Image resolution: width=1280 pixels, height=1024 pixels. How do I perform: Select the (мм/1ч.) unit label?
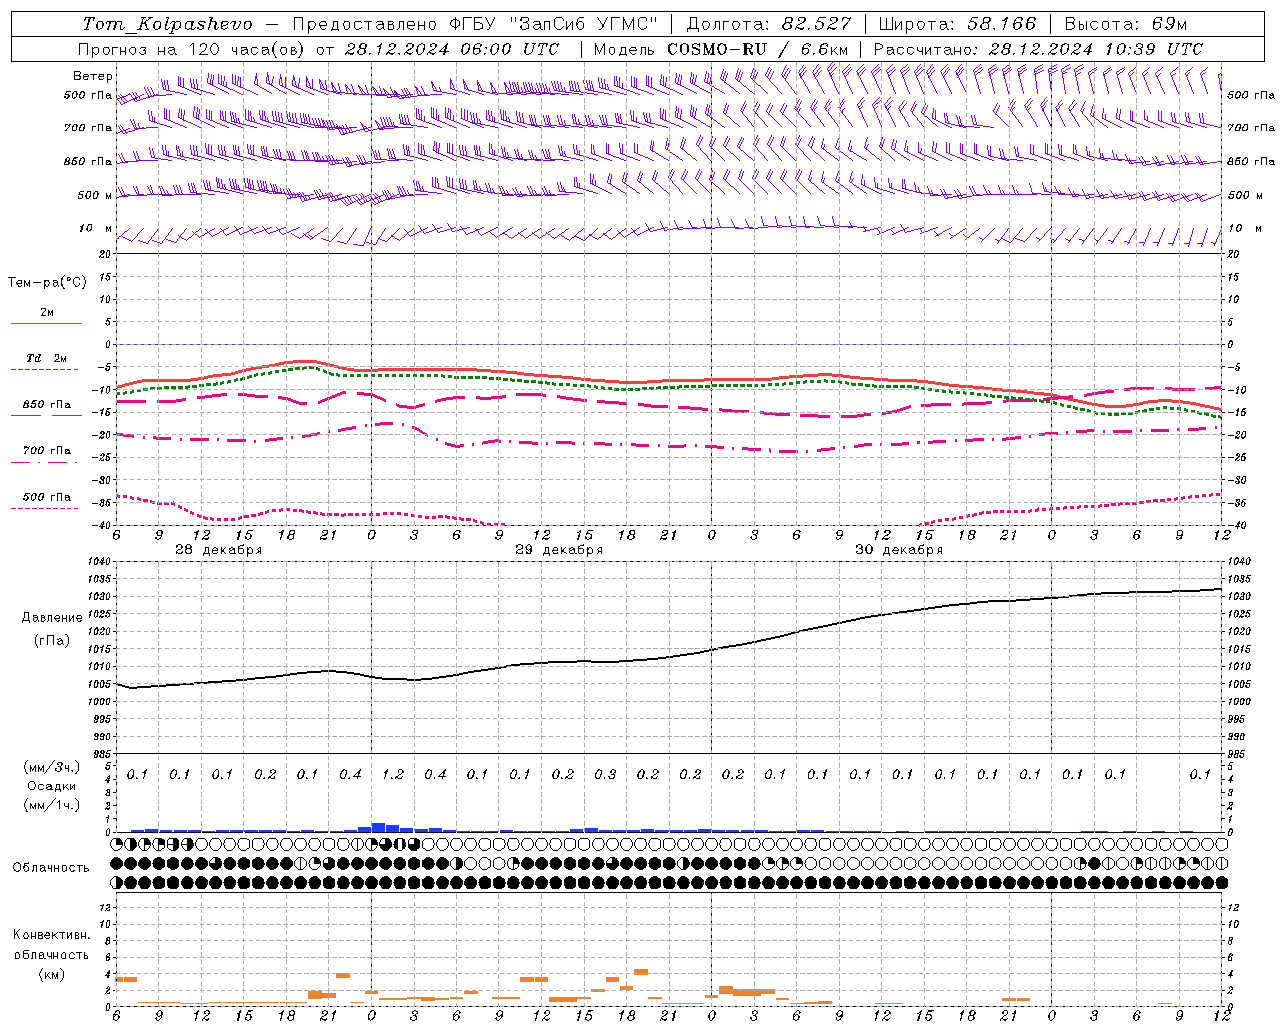[52, 805]
